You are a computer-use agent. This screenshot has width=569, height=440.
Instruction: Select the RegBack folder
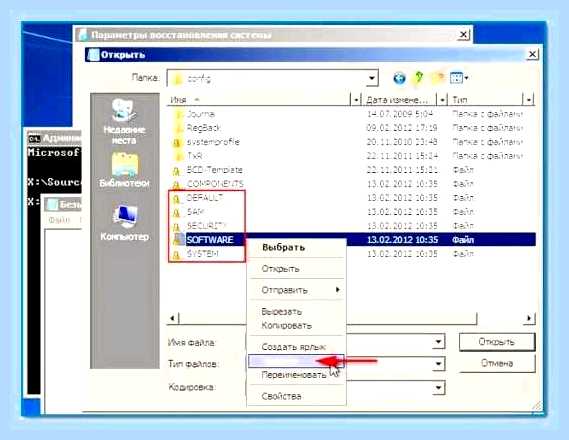(204, 128)
